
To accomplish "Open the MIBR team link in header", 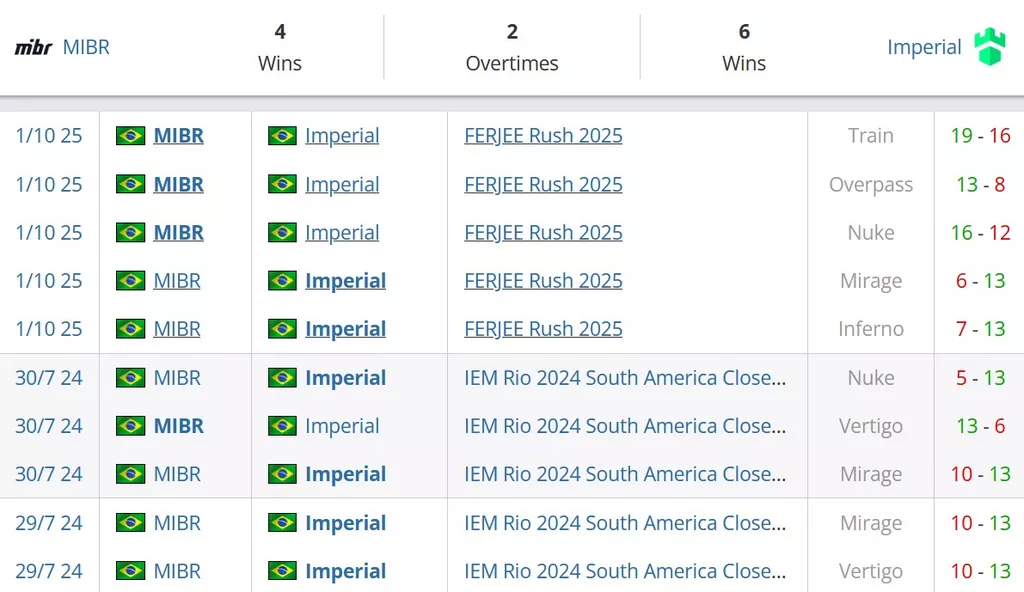I will coord(86,47).
